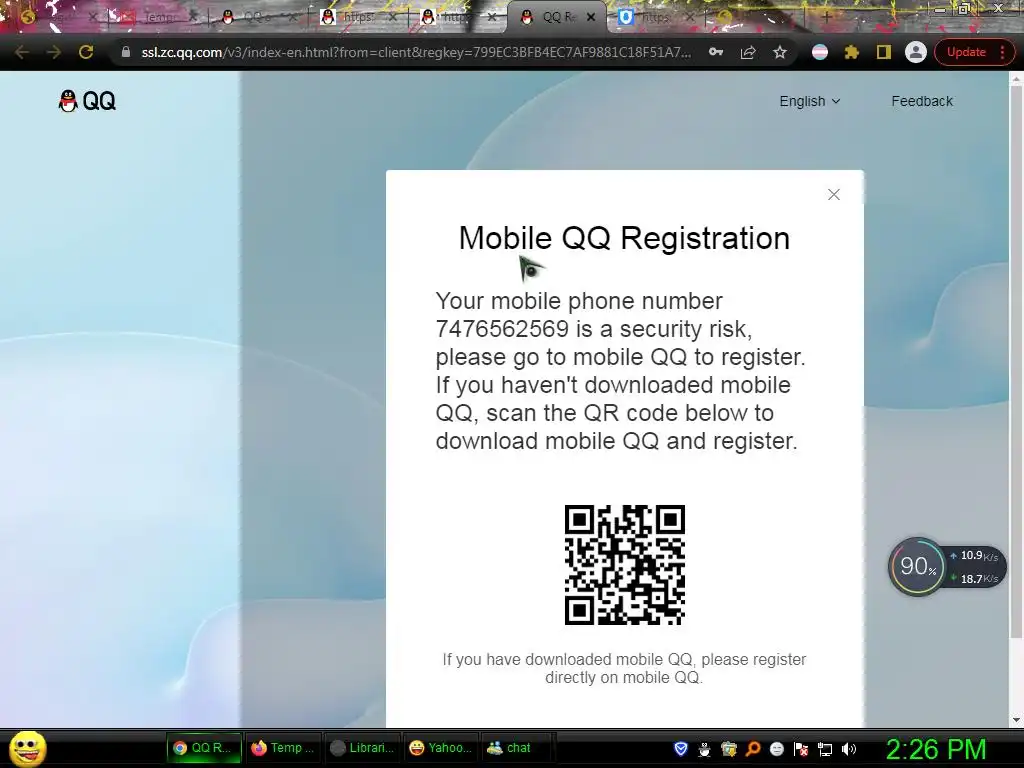Open the Action Center flag icon
This screenshot has width=1024, height=768.
coord(801,749)
